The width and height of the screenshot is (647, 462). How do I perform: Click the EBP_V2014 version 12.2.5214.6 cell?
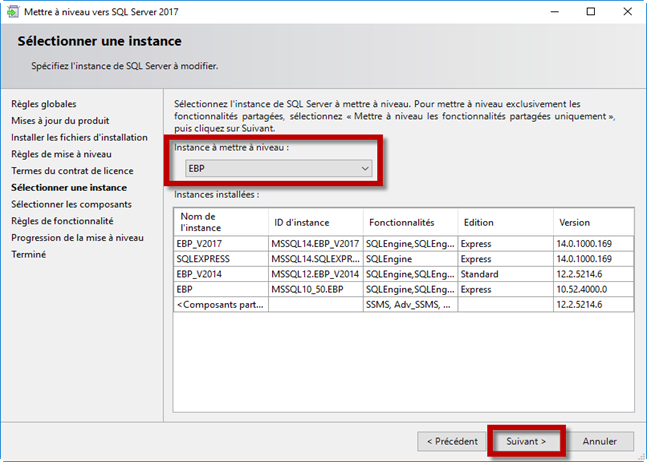click(593, 274)
